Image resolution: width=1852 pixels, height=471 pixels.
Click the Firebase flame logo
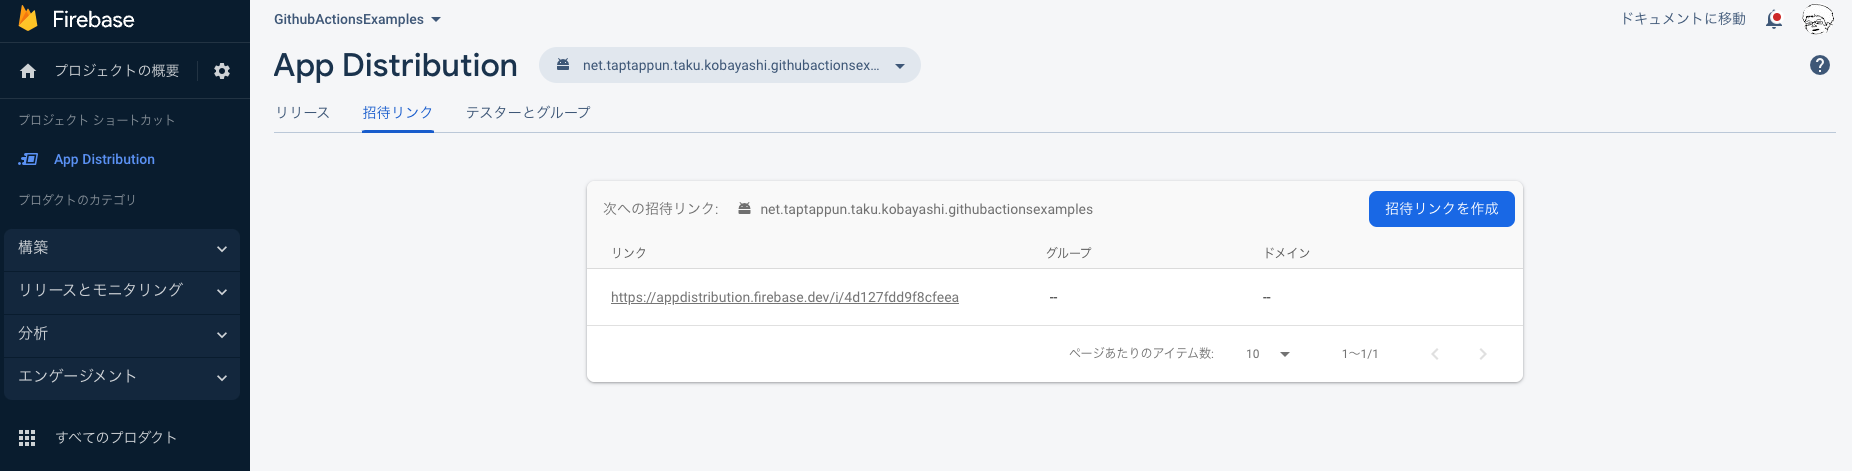(28, 19)
